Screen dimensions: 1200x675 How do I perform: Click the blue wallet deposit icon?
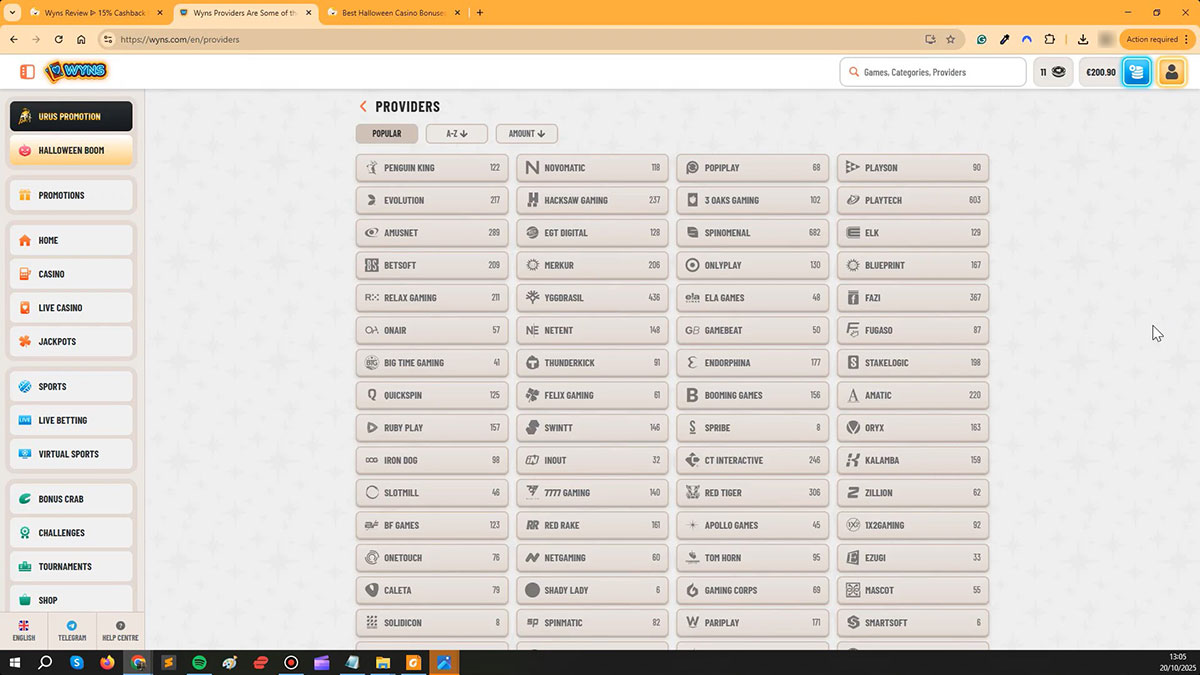pos(1137,72)
